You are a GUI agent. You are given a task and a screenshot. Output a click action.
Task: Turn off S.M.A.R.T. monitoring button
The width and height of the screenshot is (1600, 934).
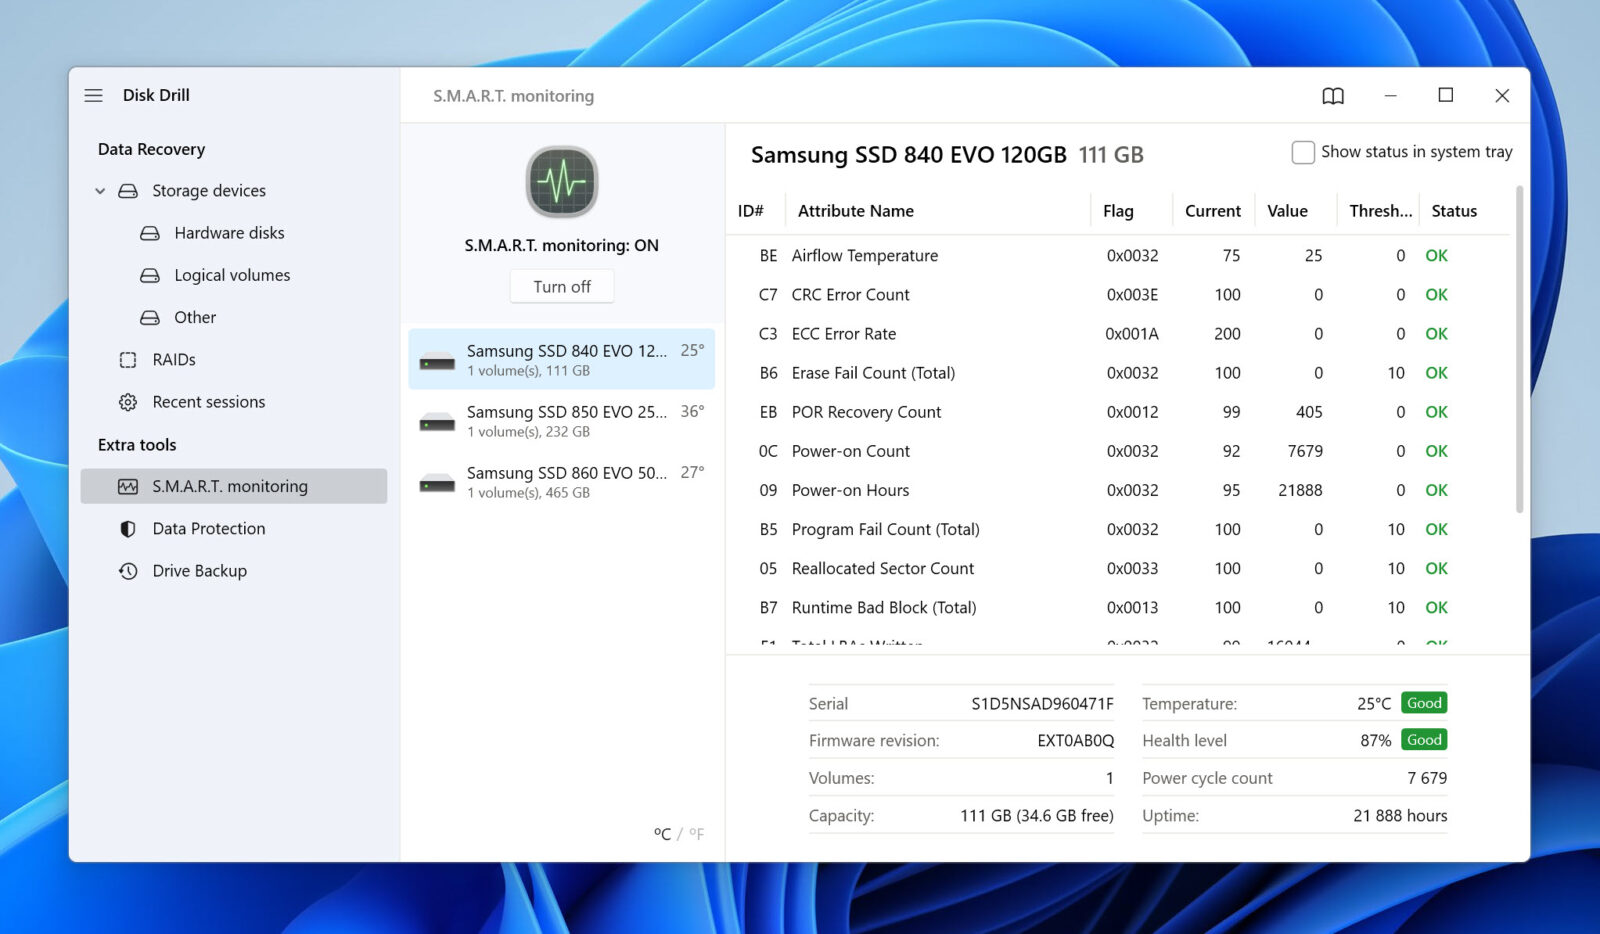click(561, 287)
